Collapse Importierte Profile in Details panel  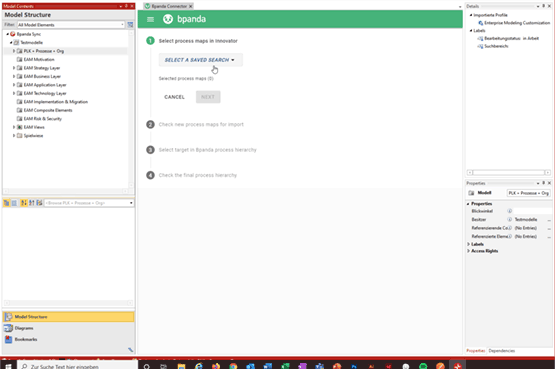tap(471, 15)
